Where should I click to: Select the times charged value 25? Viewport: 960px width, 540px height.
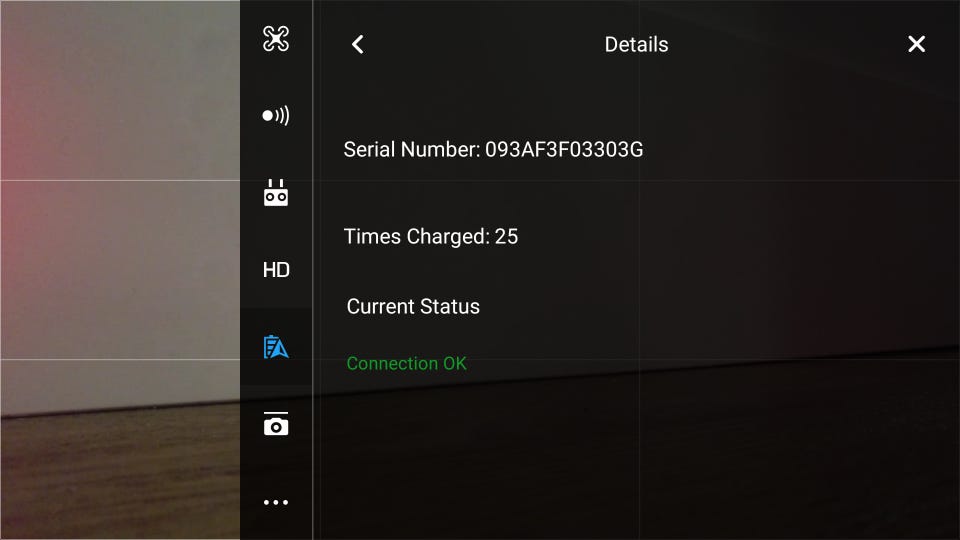click(506, 236)
